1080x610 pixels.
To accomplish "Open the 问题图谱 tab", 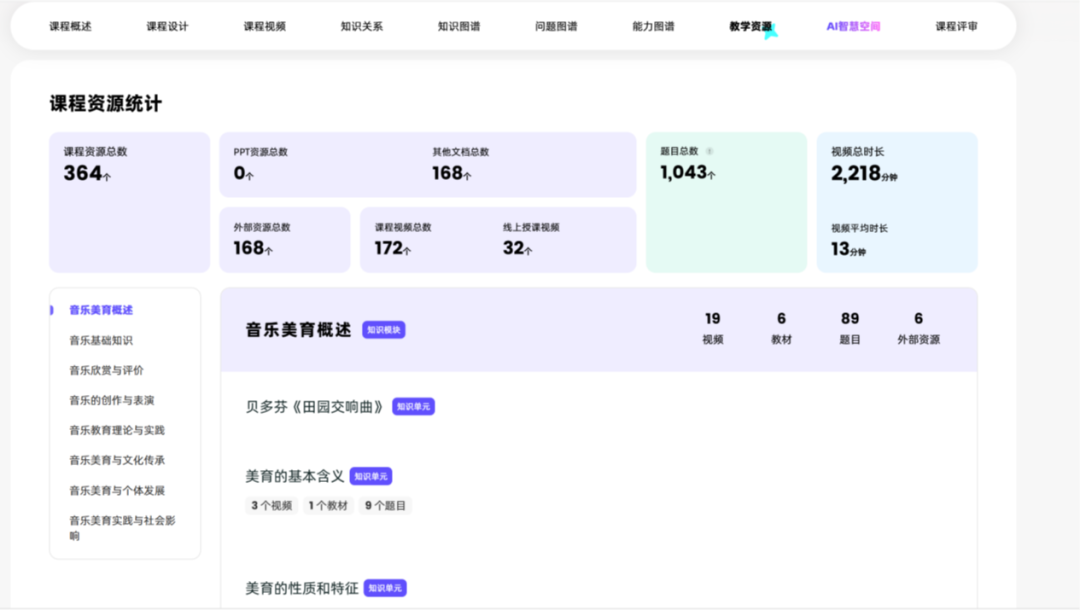I will coord(556,27).
